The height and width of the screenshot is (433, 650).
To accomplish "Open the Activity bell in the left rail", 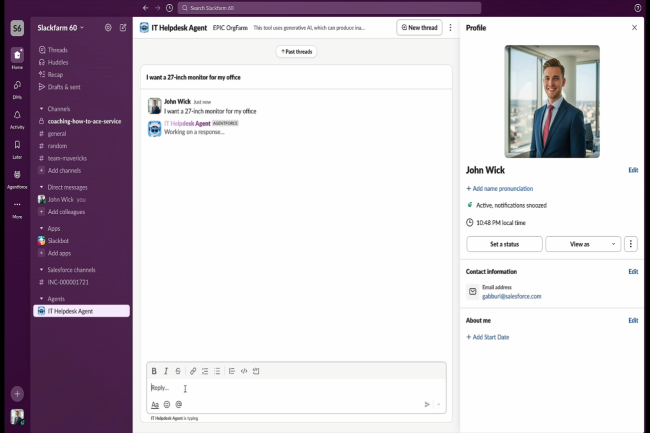I will click(x=17, y=119).
